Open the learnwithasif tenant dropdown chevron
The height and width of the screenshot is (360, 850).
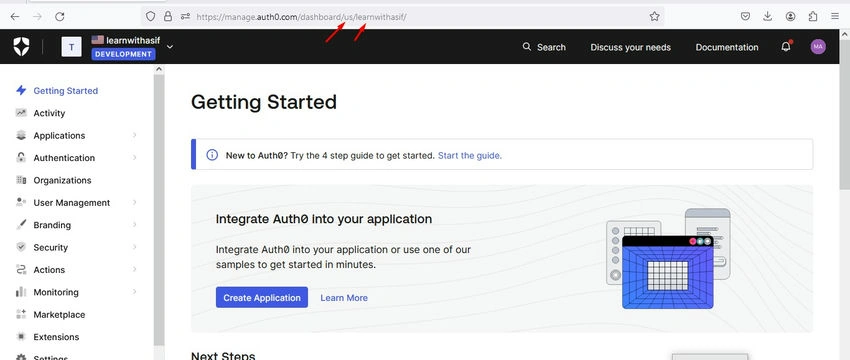(170, 47)
